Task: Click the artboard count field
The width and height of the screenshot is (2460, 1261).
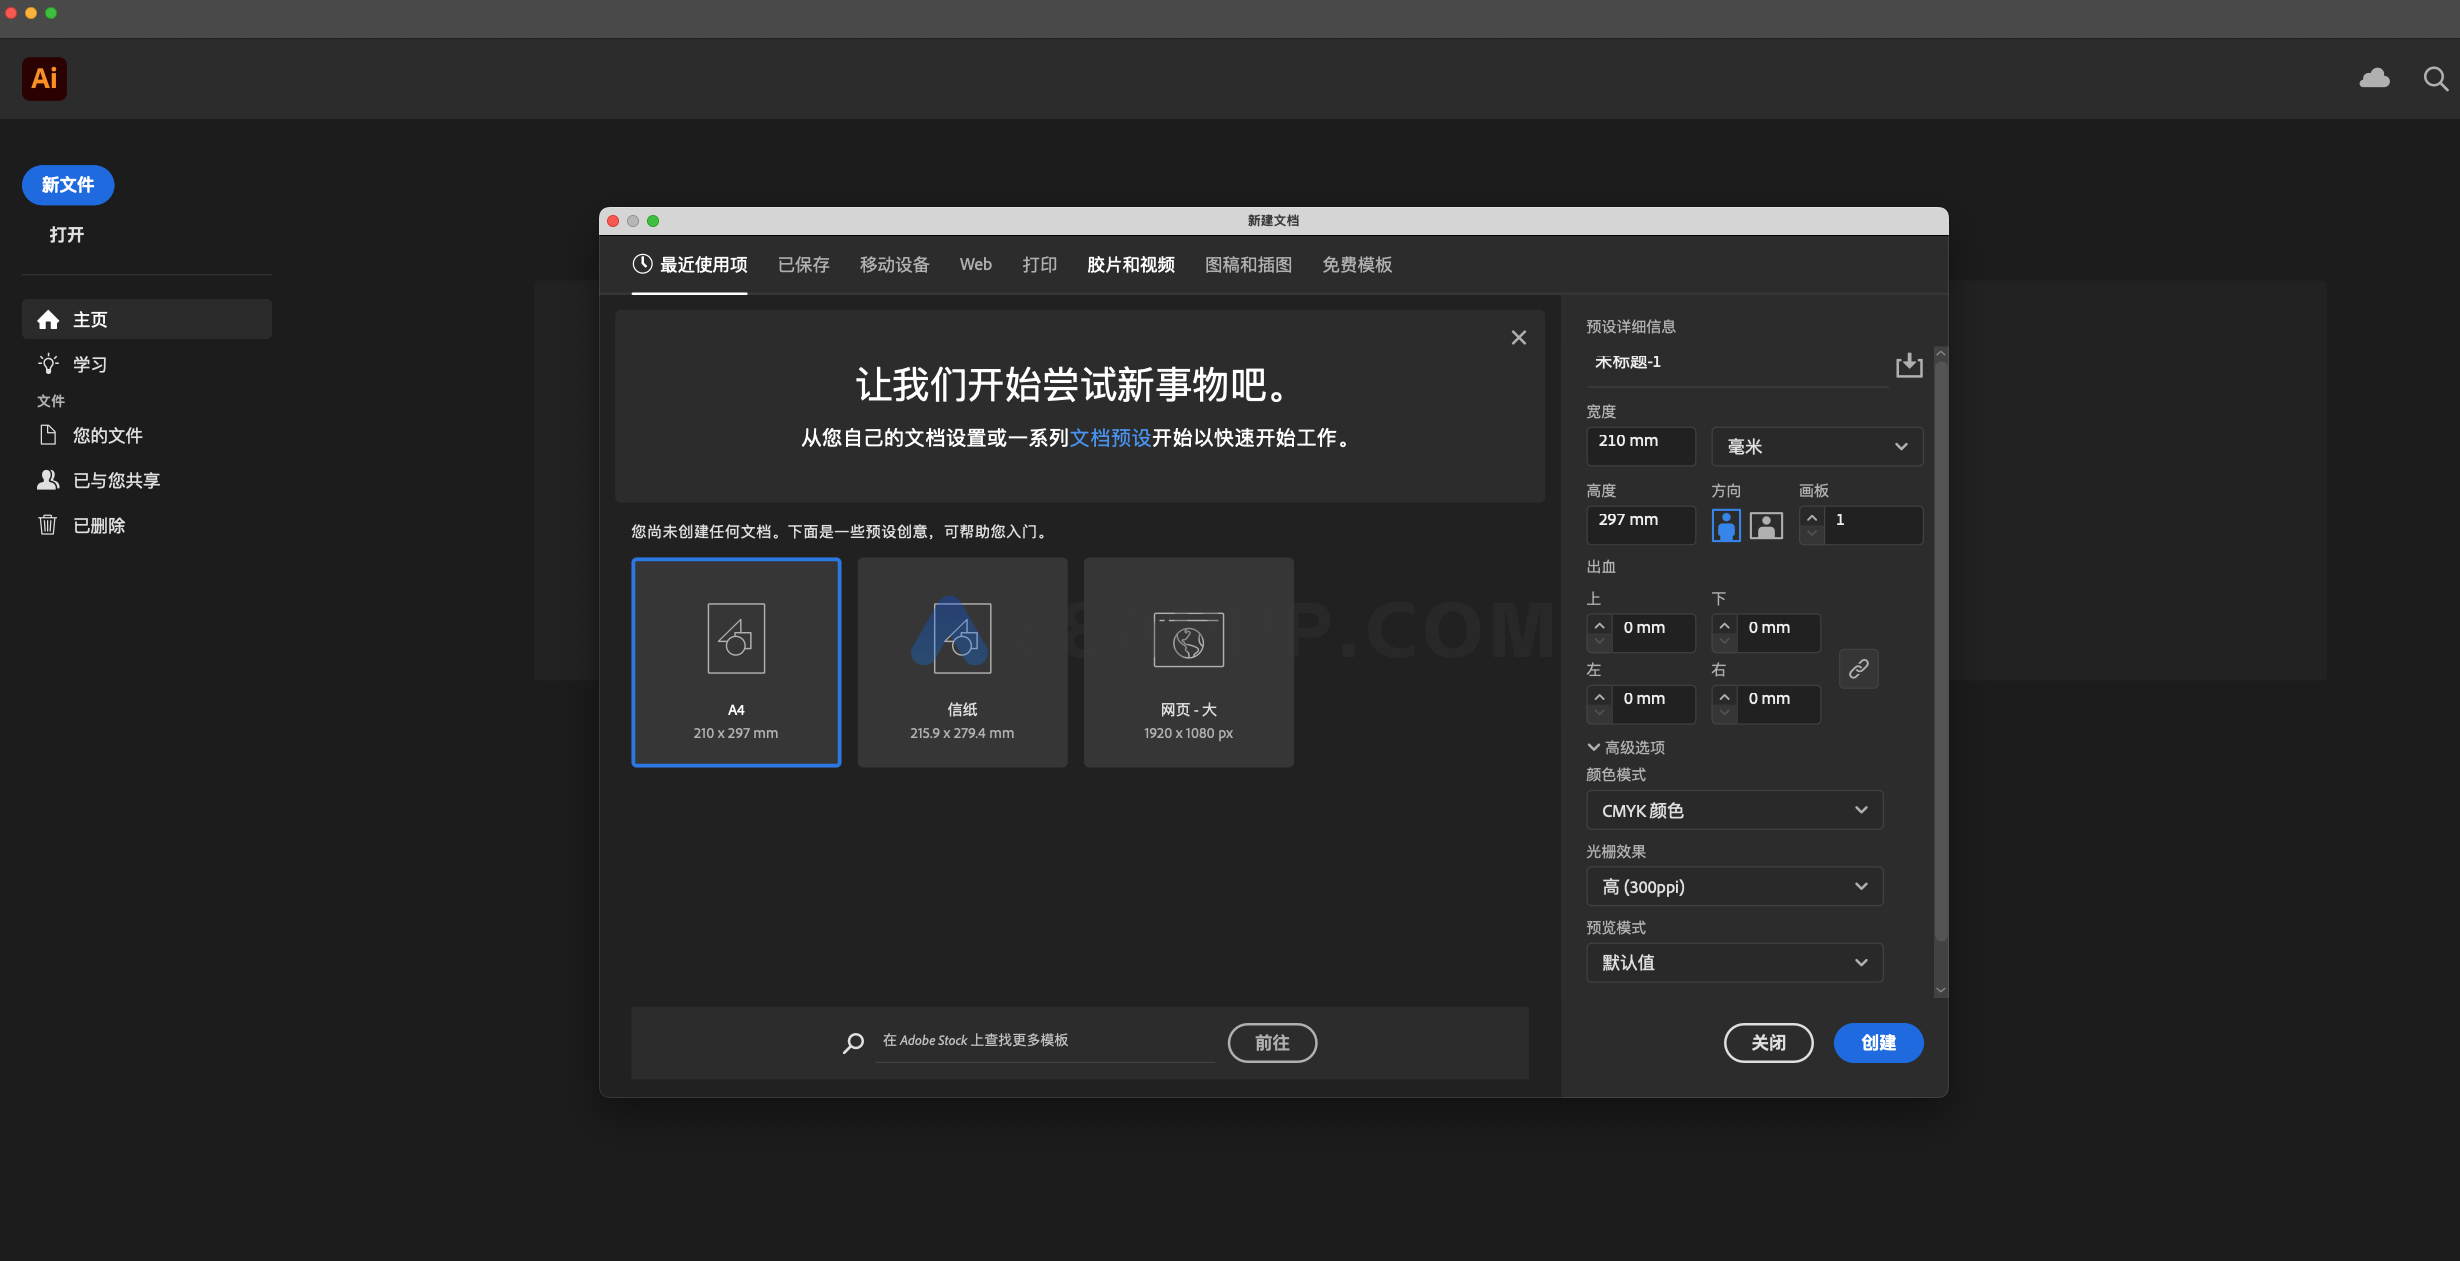Action: pyautogui.click(x=1873, y=525)
